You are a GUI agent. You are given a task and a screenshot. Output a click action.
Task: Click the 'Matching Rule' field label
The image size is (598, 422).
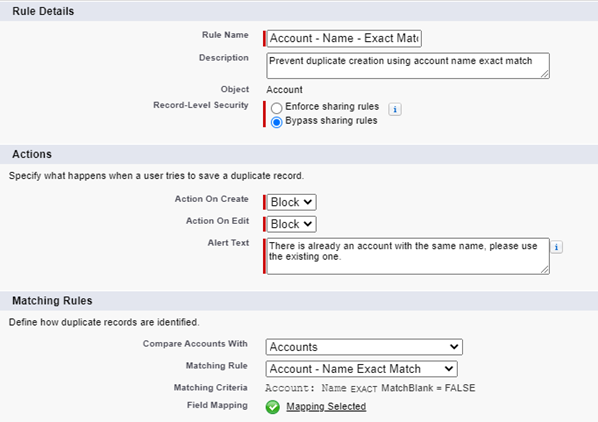point(217,366)
